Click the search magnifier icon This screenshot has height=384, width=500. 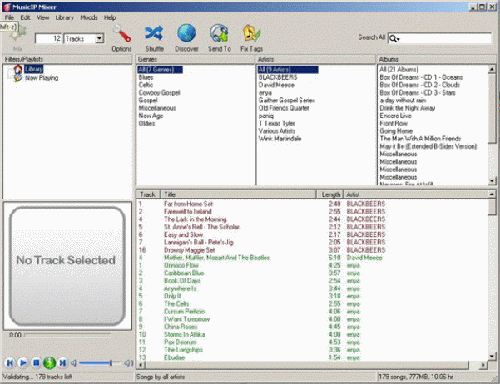click(x=393, y=39)
